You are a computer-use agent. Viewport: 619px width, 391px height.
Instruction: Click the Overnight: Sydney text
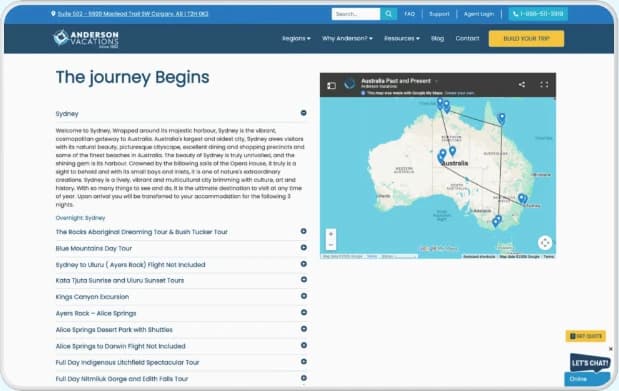pyautogui.click(x=81, y=218)
